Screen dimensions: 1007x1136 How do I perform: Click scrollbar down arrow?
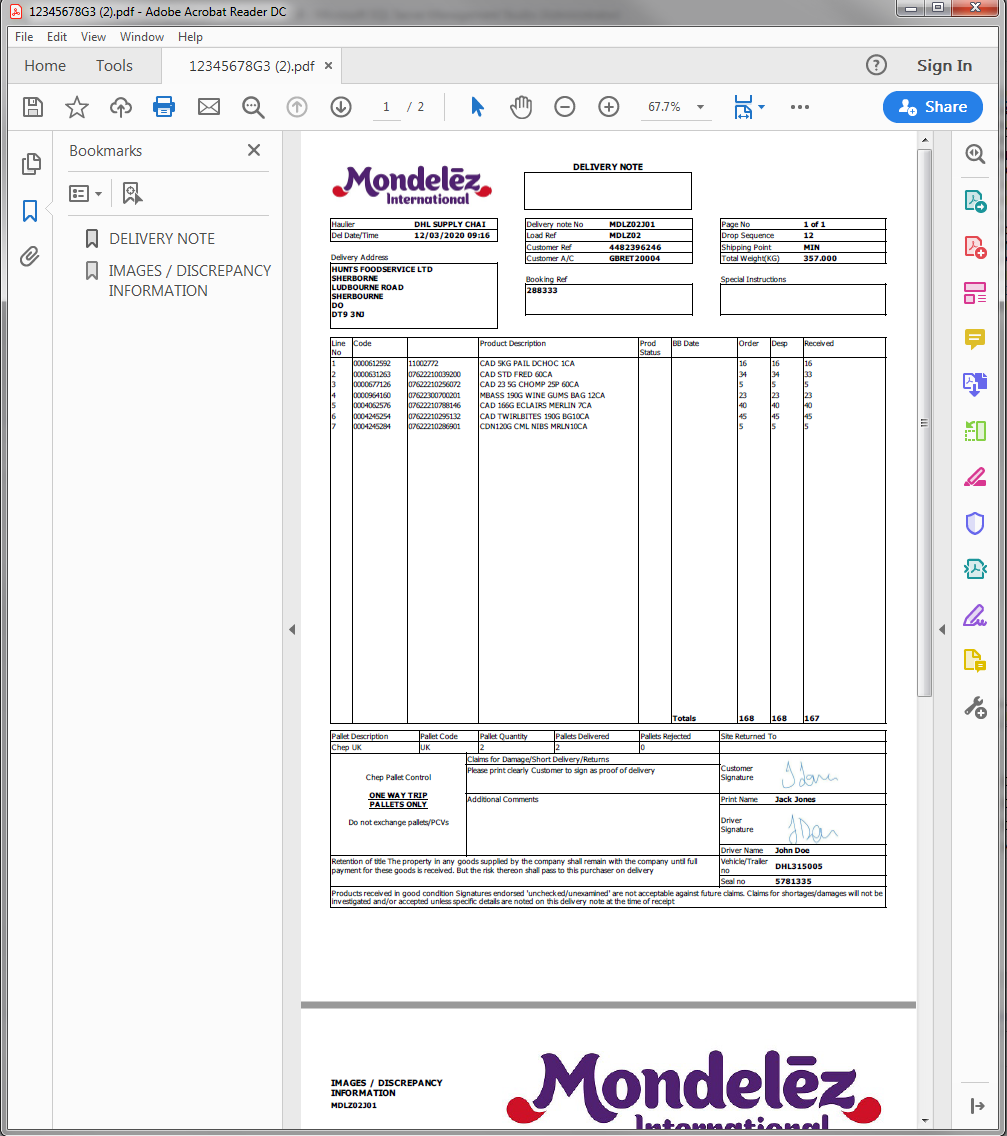click(924, 1121)
